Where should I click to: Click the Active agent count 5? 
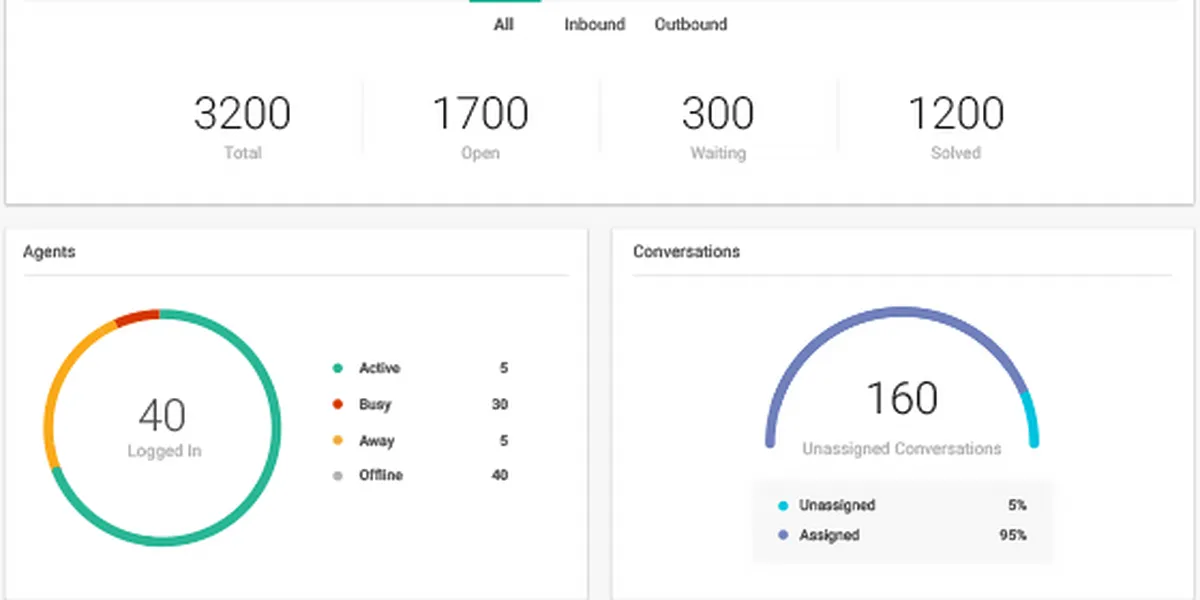[x=504, y=369]
